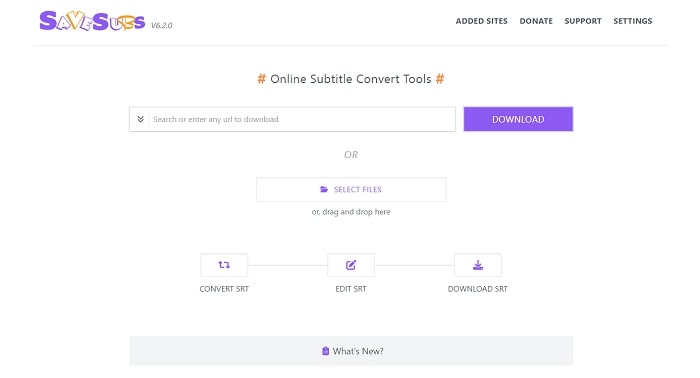Expand the What's New section bar
The width and height of the screenshot is (700, 378).
351,351
